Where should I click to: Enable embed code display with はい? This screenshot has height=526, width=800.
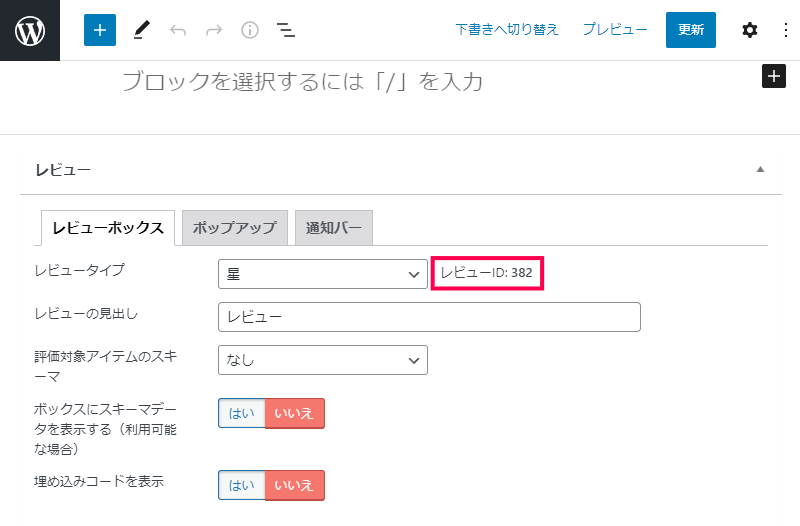point(242,485)
